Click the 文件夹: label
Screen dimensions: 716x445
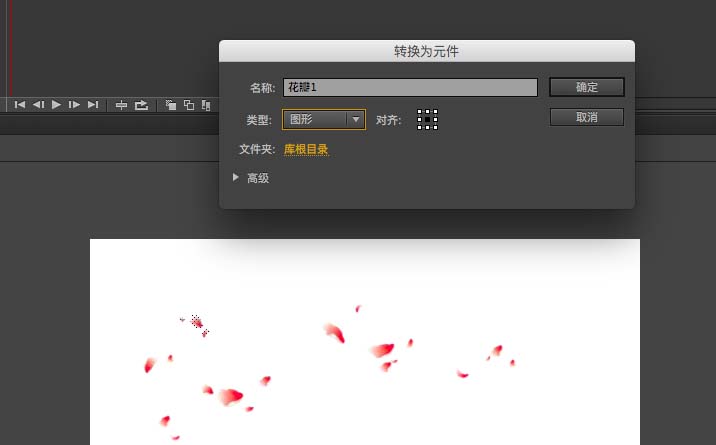257,149
